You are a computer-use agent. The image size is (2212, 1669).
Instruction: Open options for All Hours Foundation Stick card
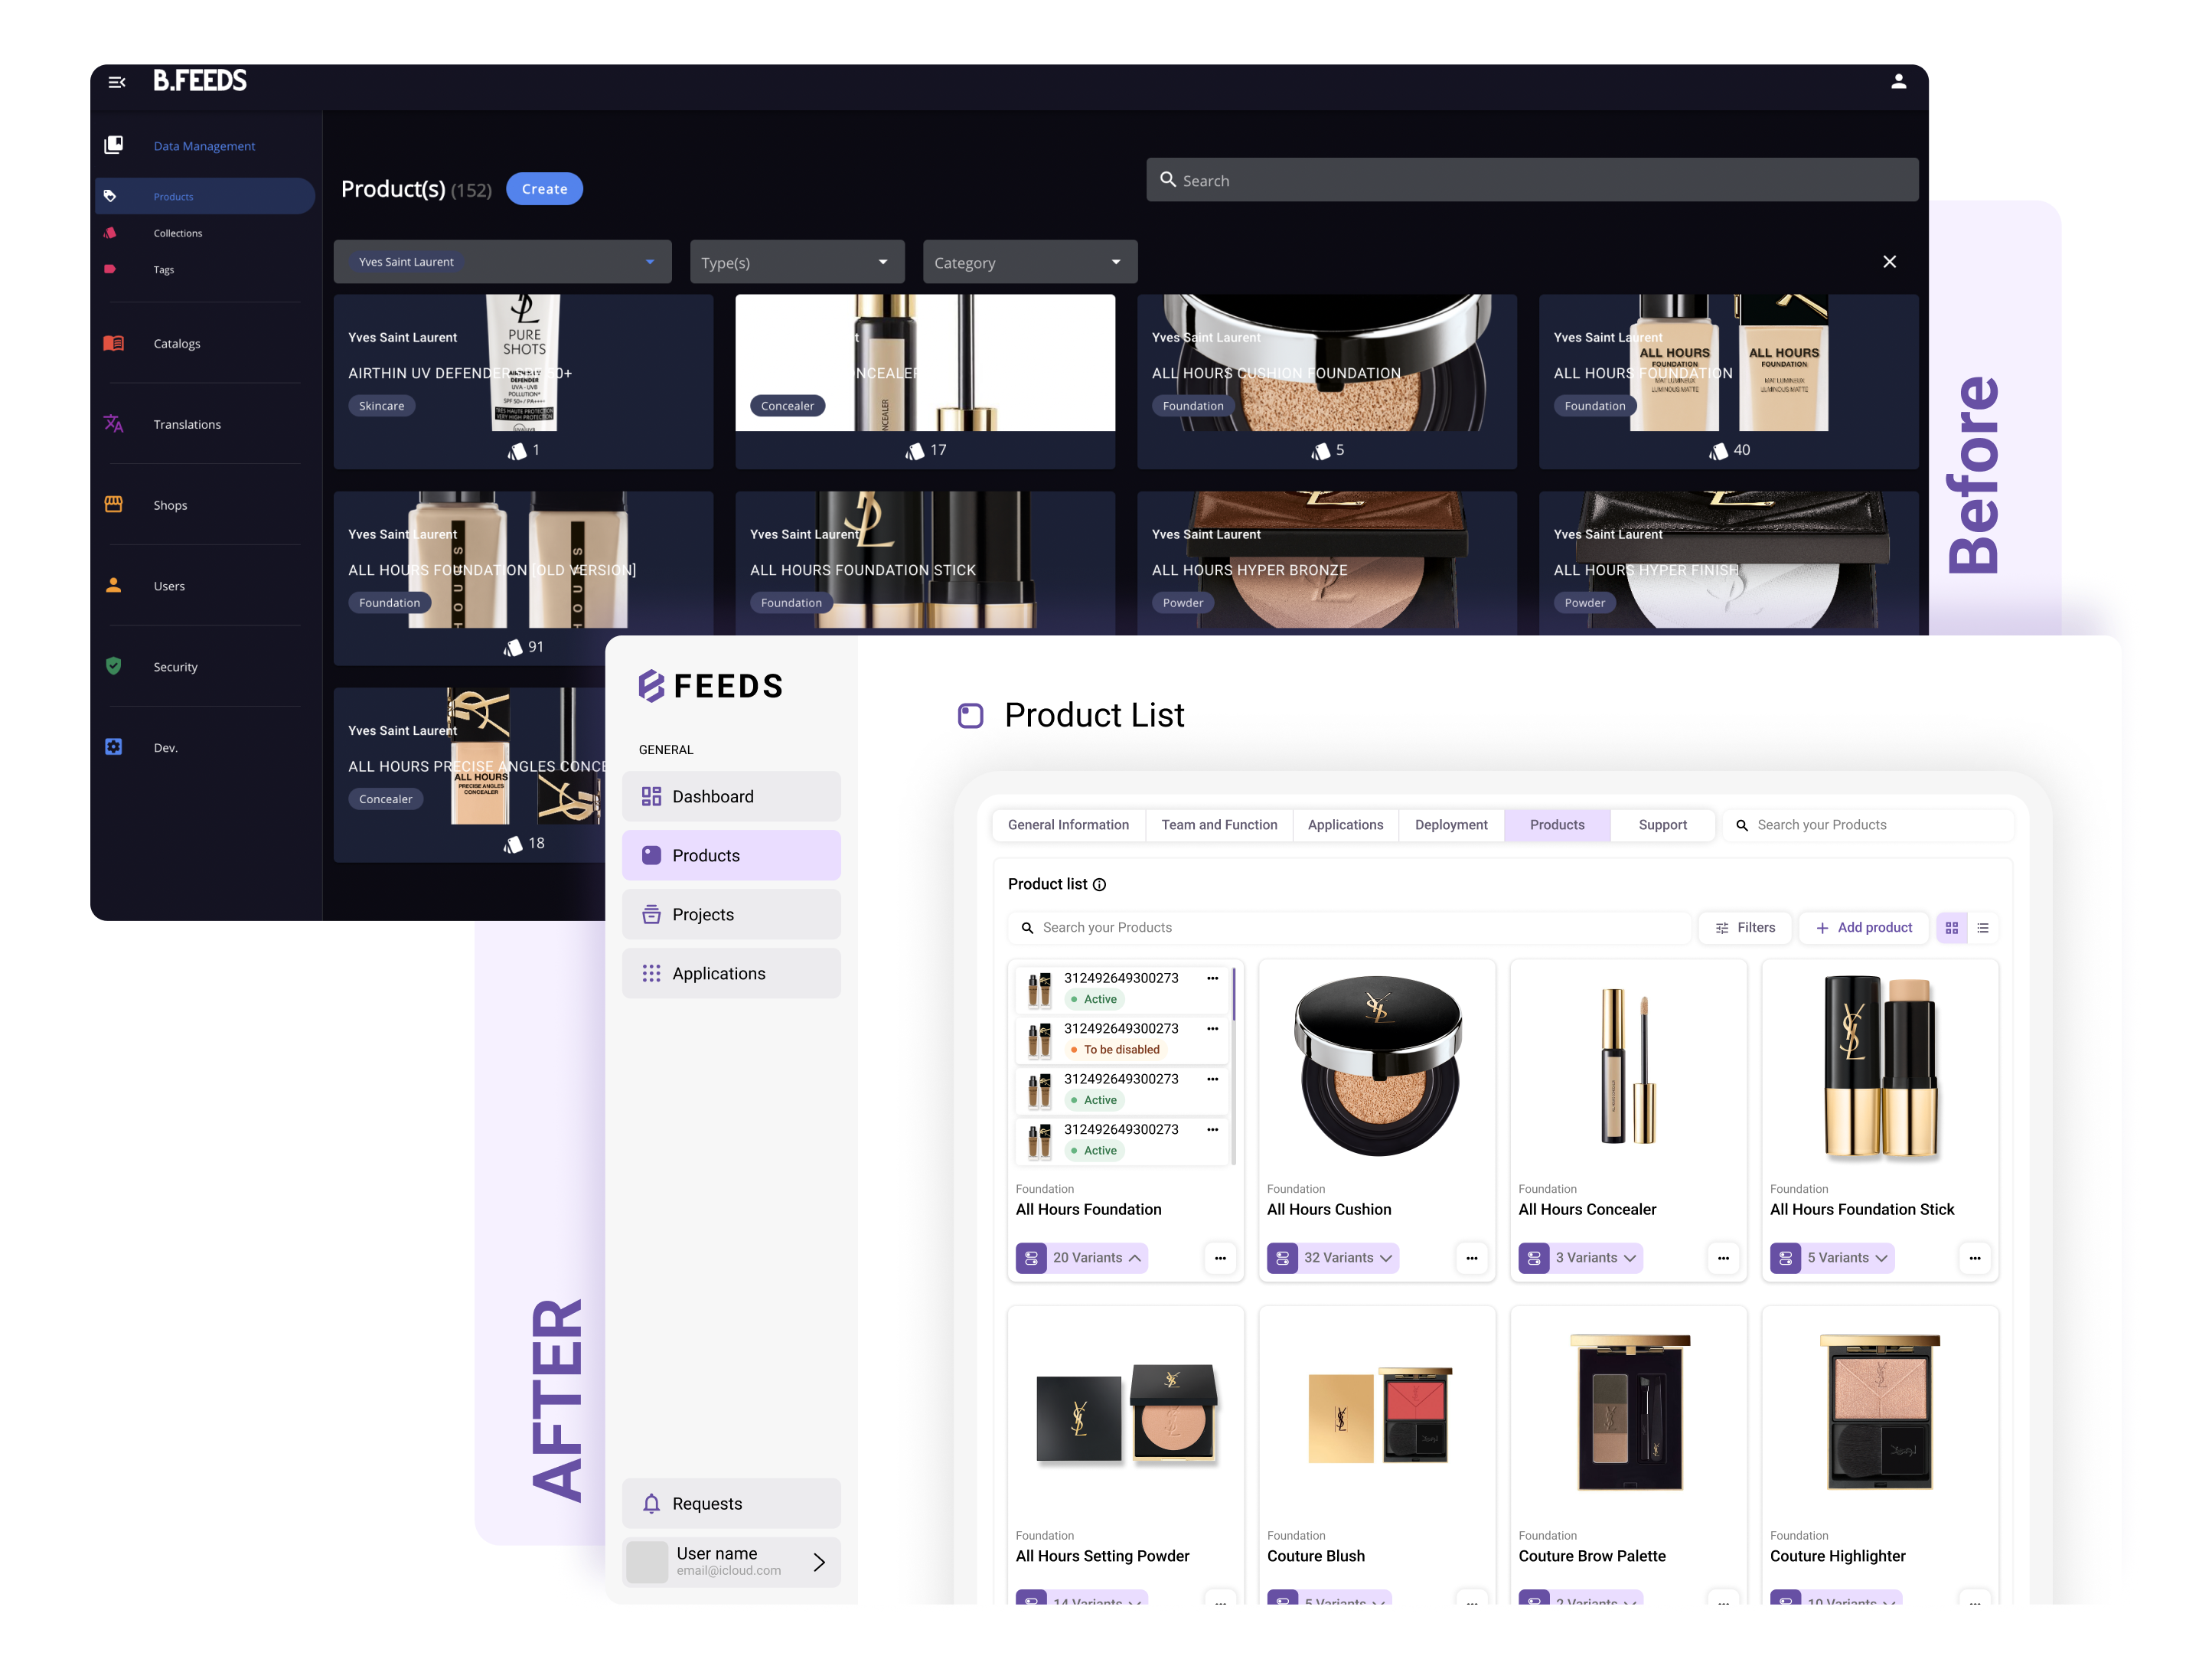click(x=1974, y=1258)
